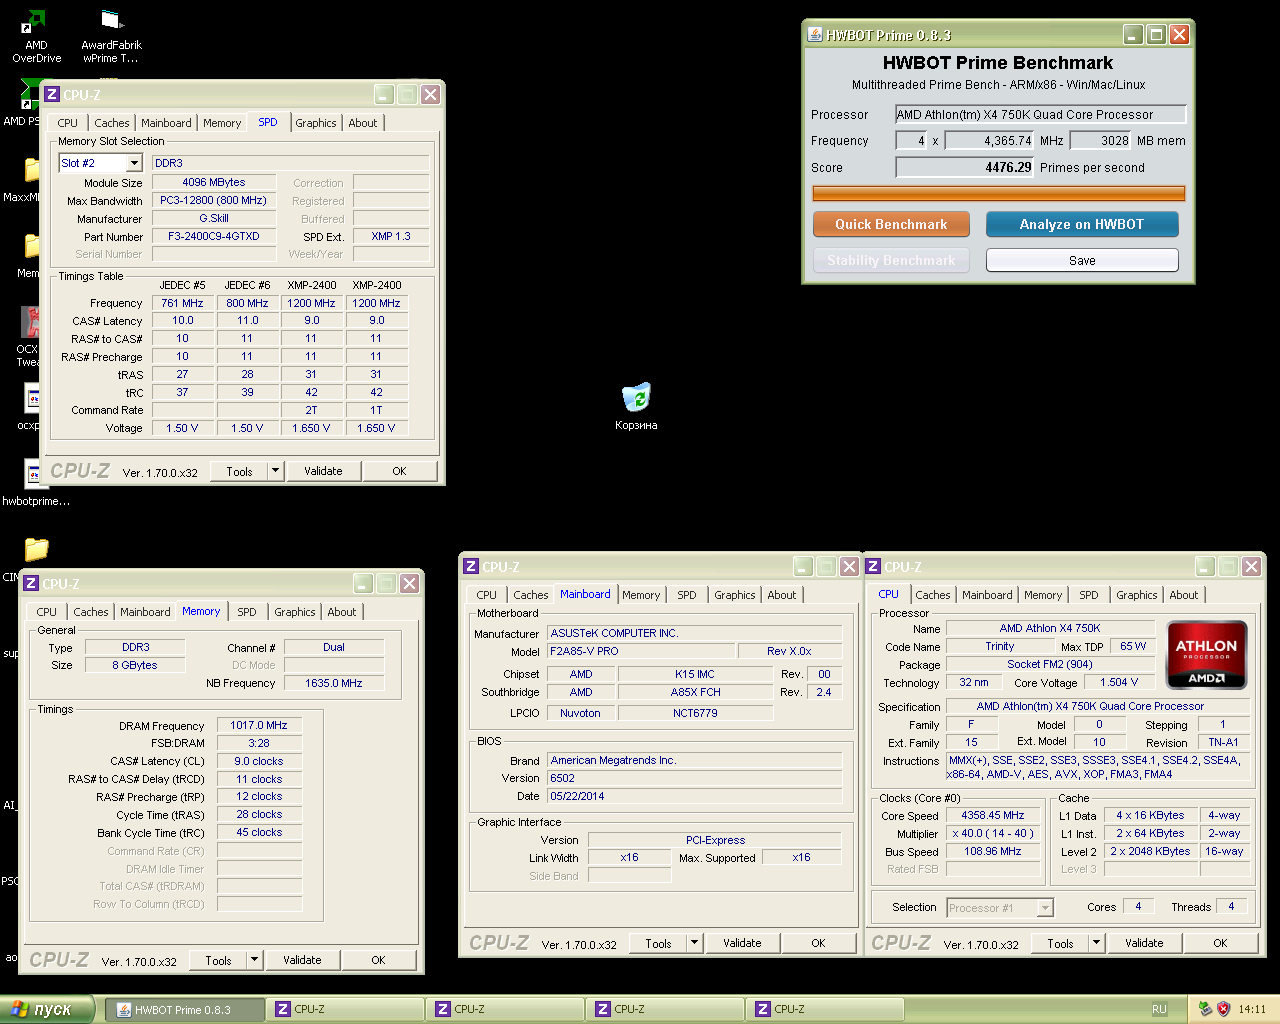Click the Part Number value F3-2400C9-4GTXD
1280x1024 pixels.
(x=214, y=237)
